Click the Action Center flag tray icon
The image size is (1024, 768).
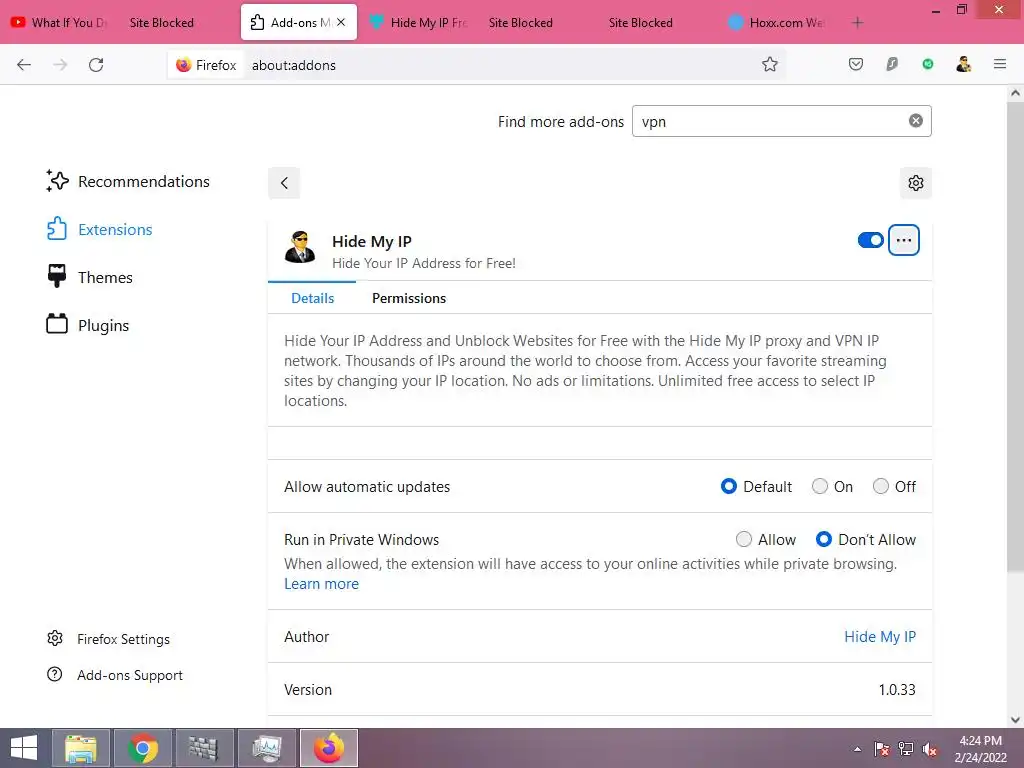(x=882, y=749)
